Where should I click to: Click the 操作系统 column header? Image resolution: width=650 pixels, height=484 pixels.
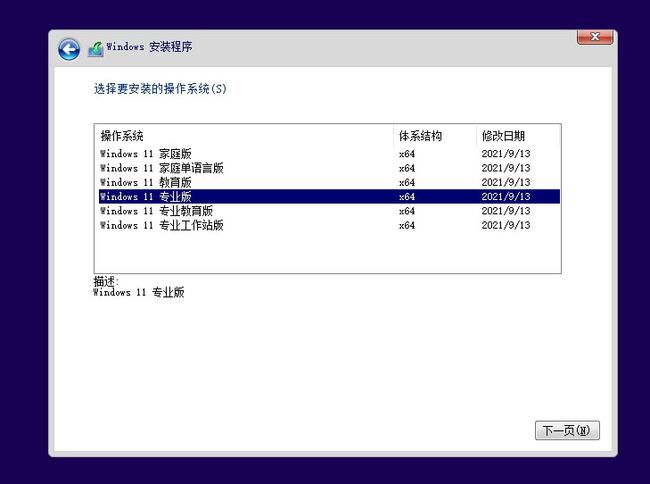[x=246, y=136]
